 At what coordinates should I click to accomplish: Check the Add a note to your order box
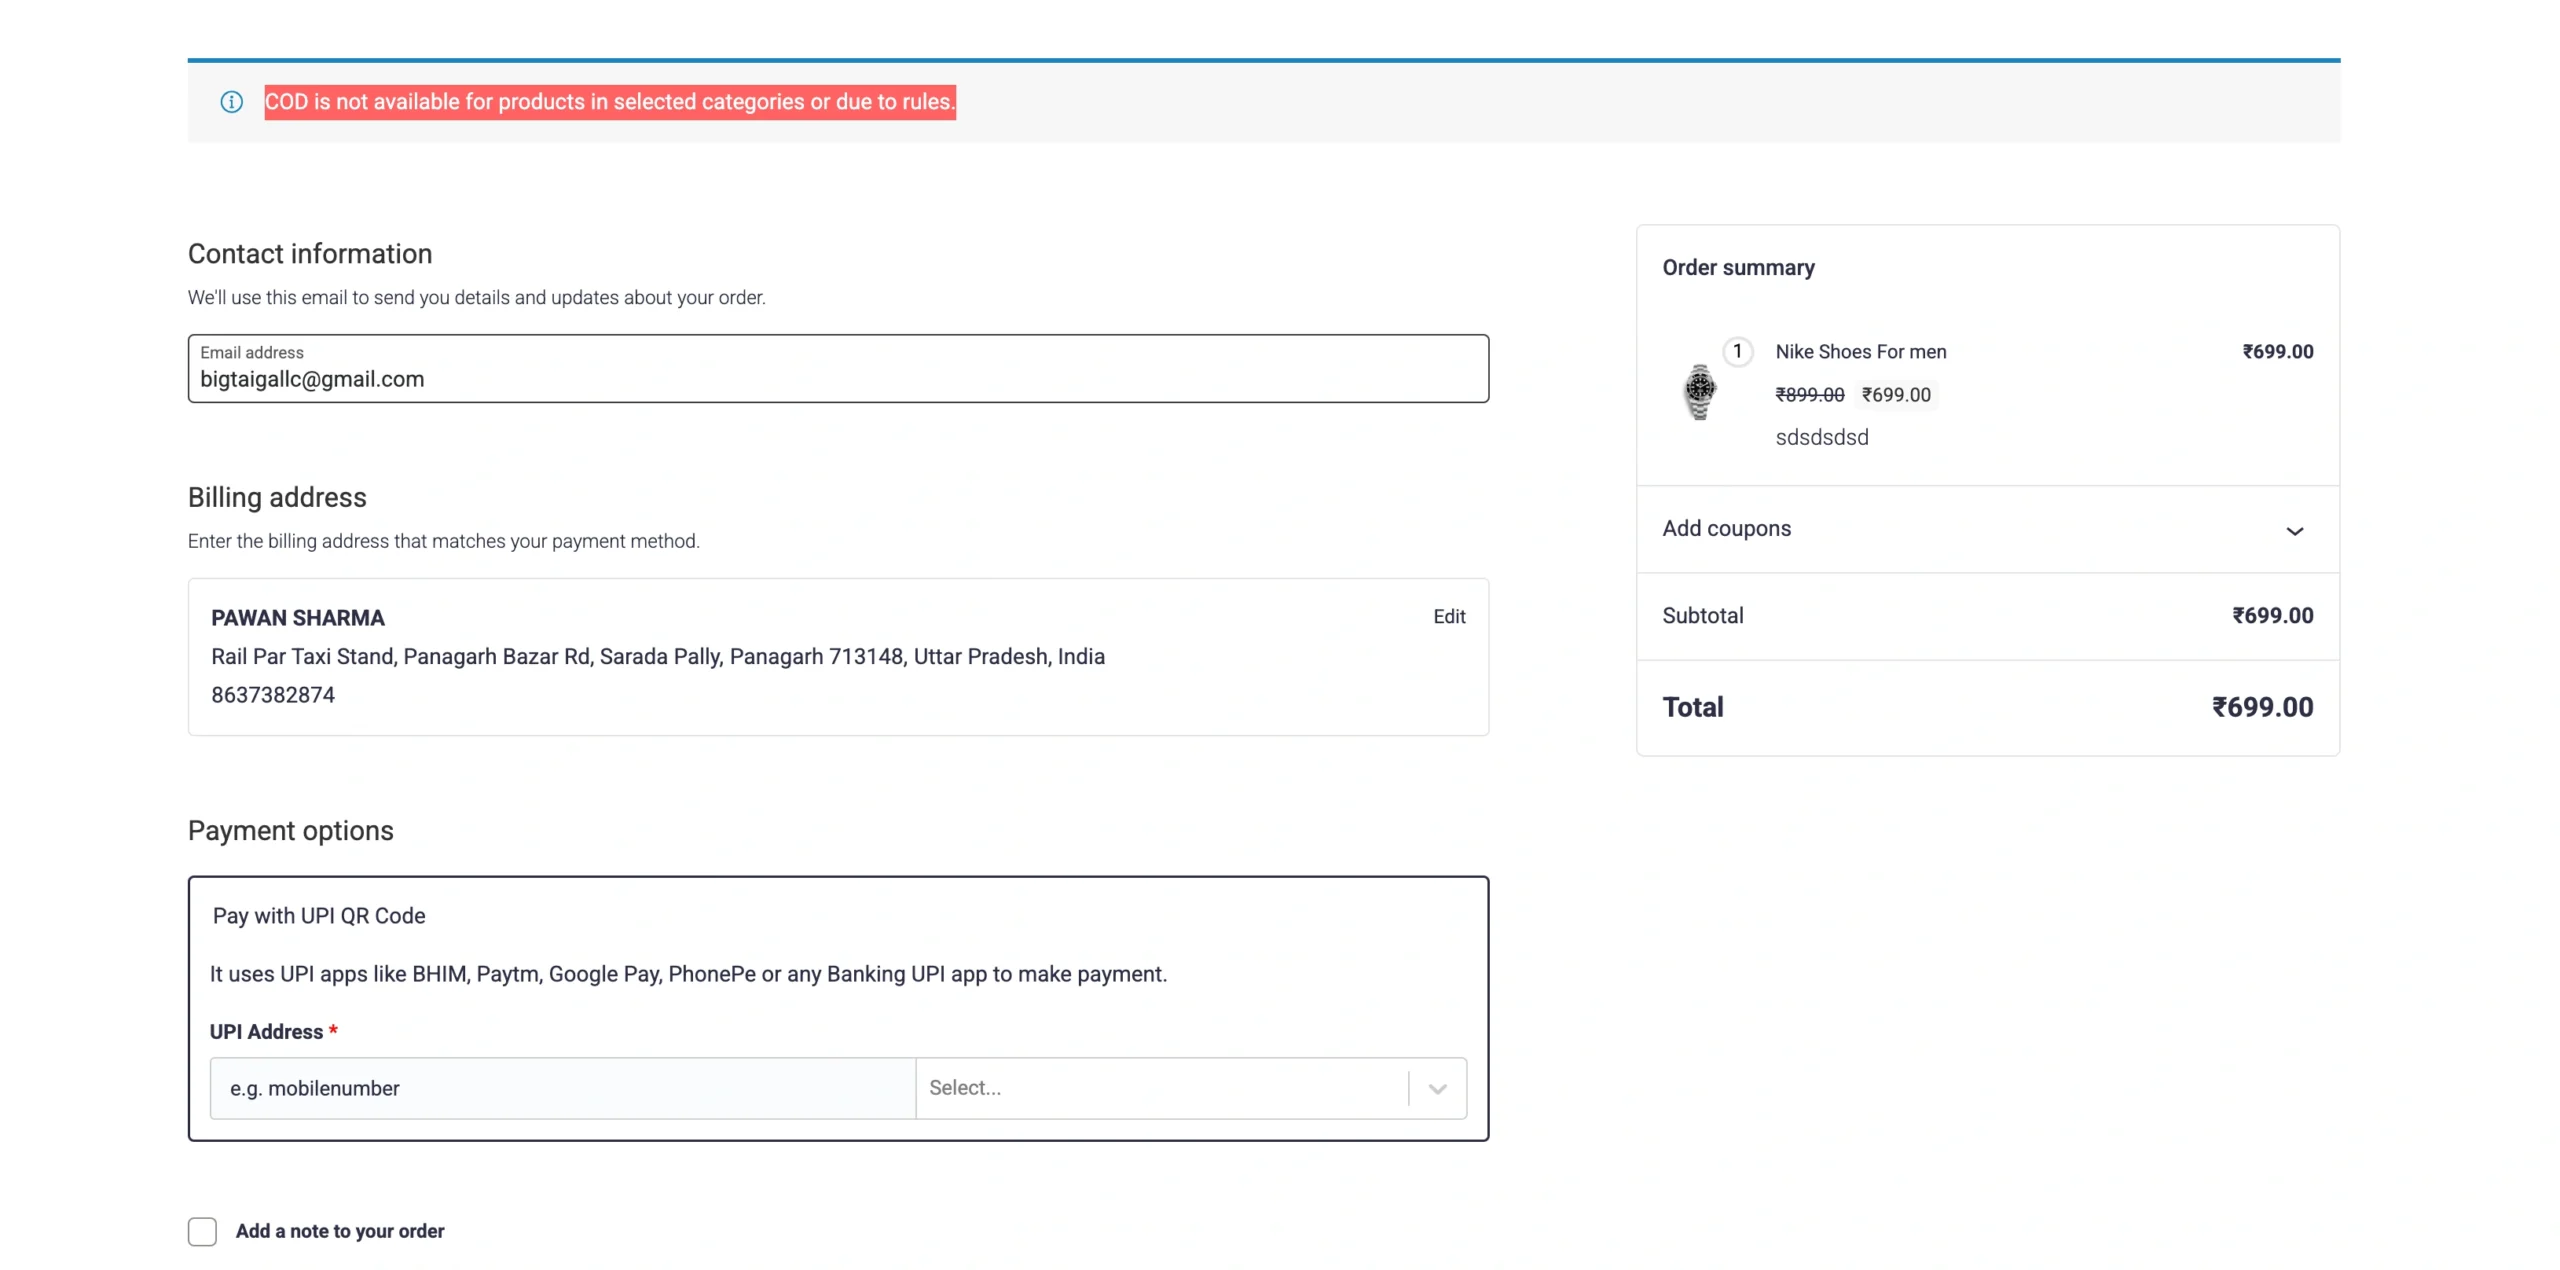pyautogui.click(x=202, y=1231)
